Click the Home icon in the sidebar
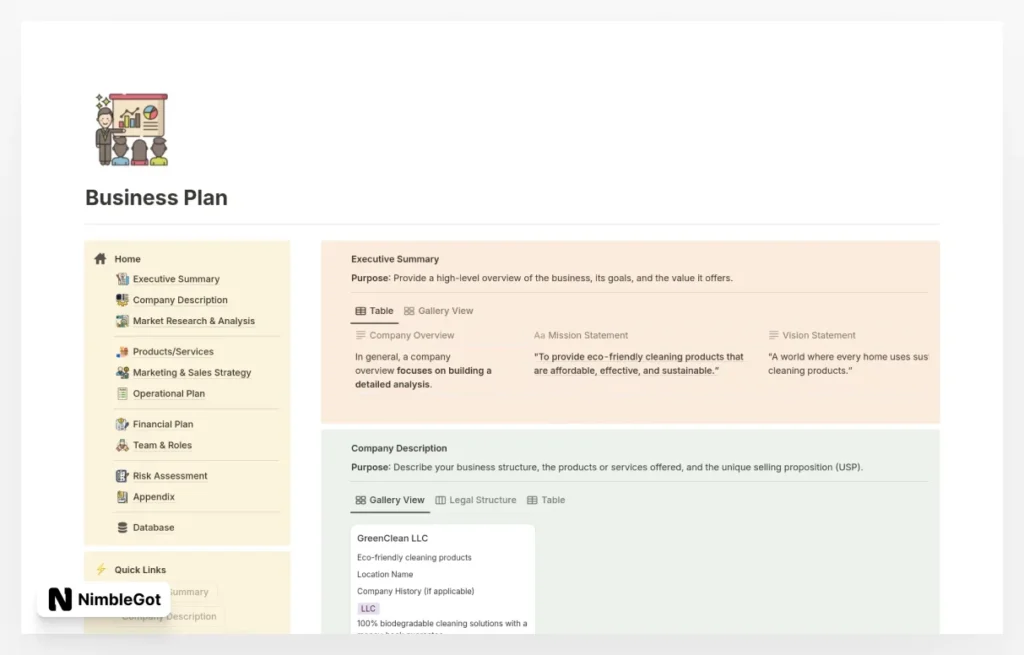Viewport: 1024px width, 655px height. coord(100,258)
